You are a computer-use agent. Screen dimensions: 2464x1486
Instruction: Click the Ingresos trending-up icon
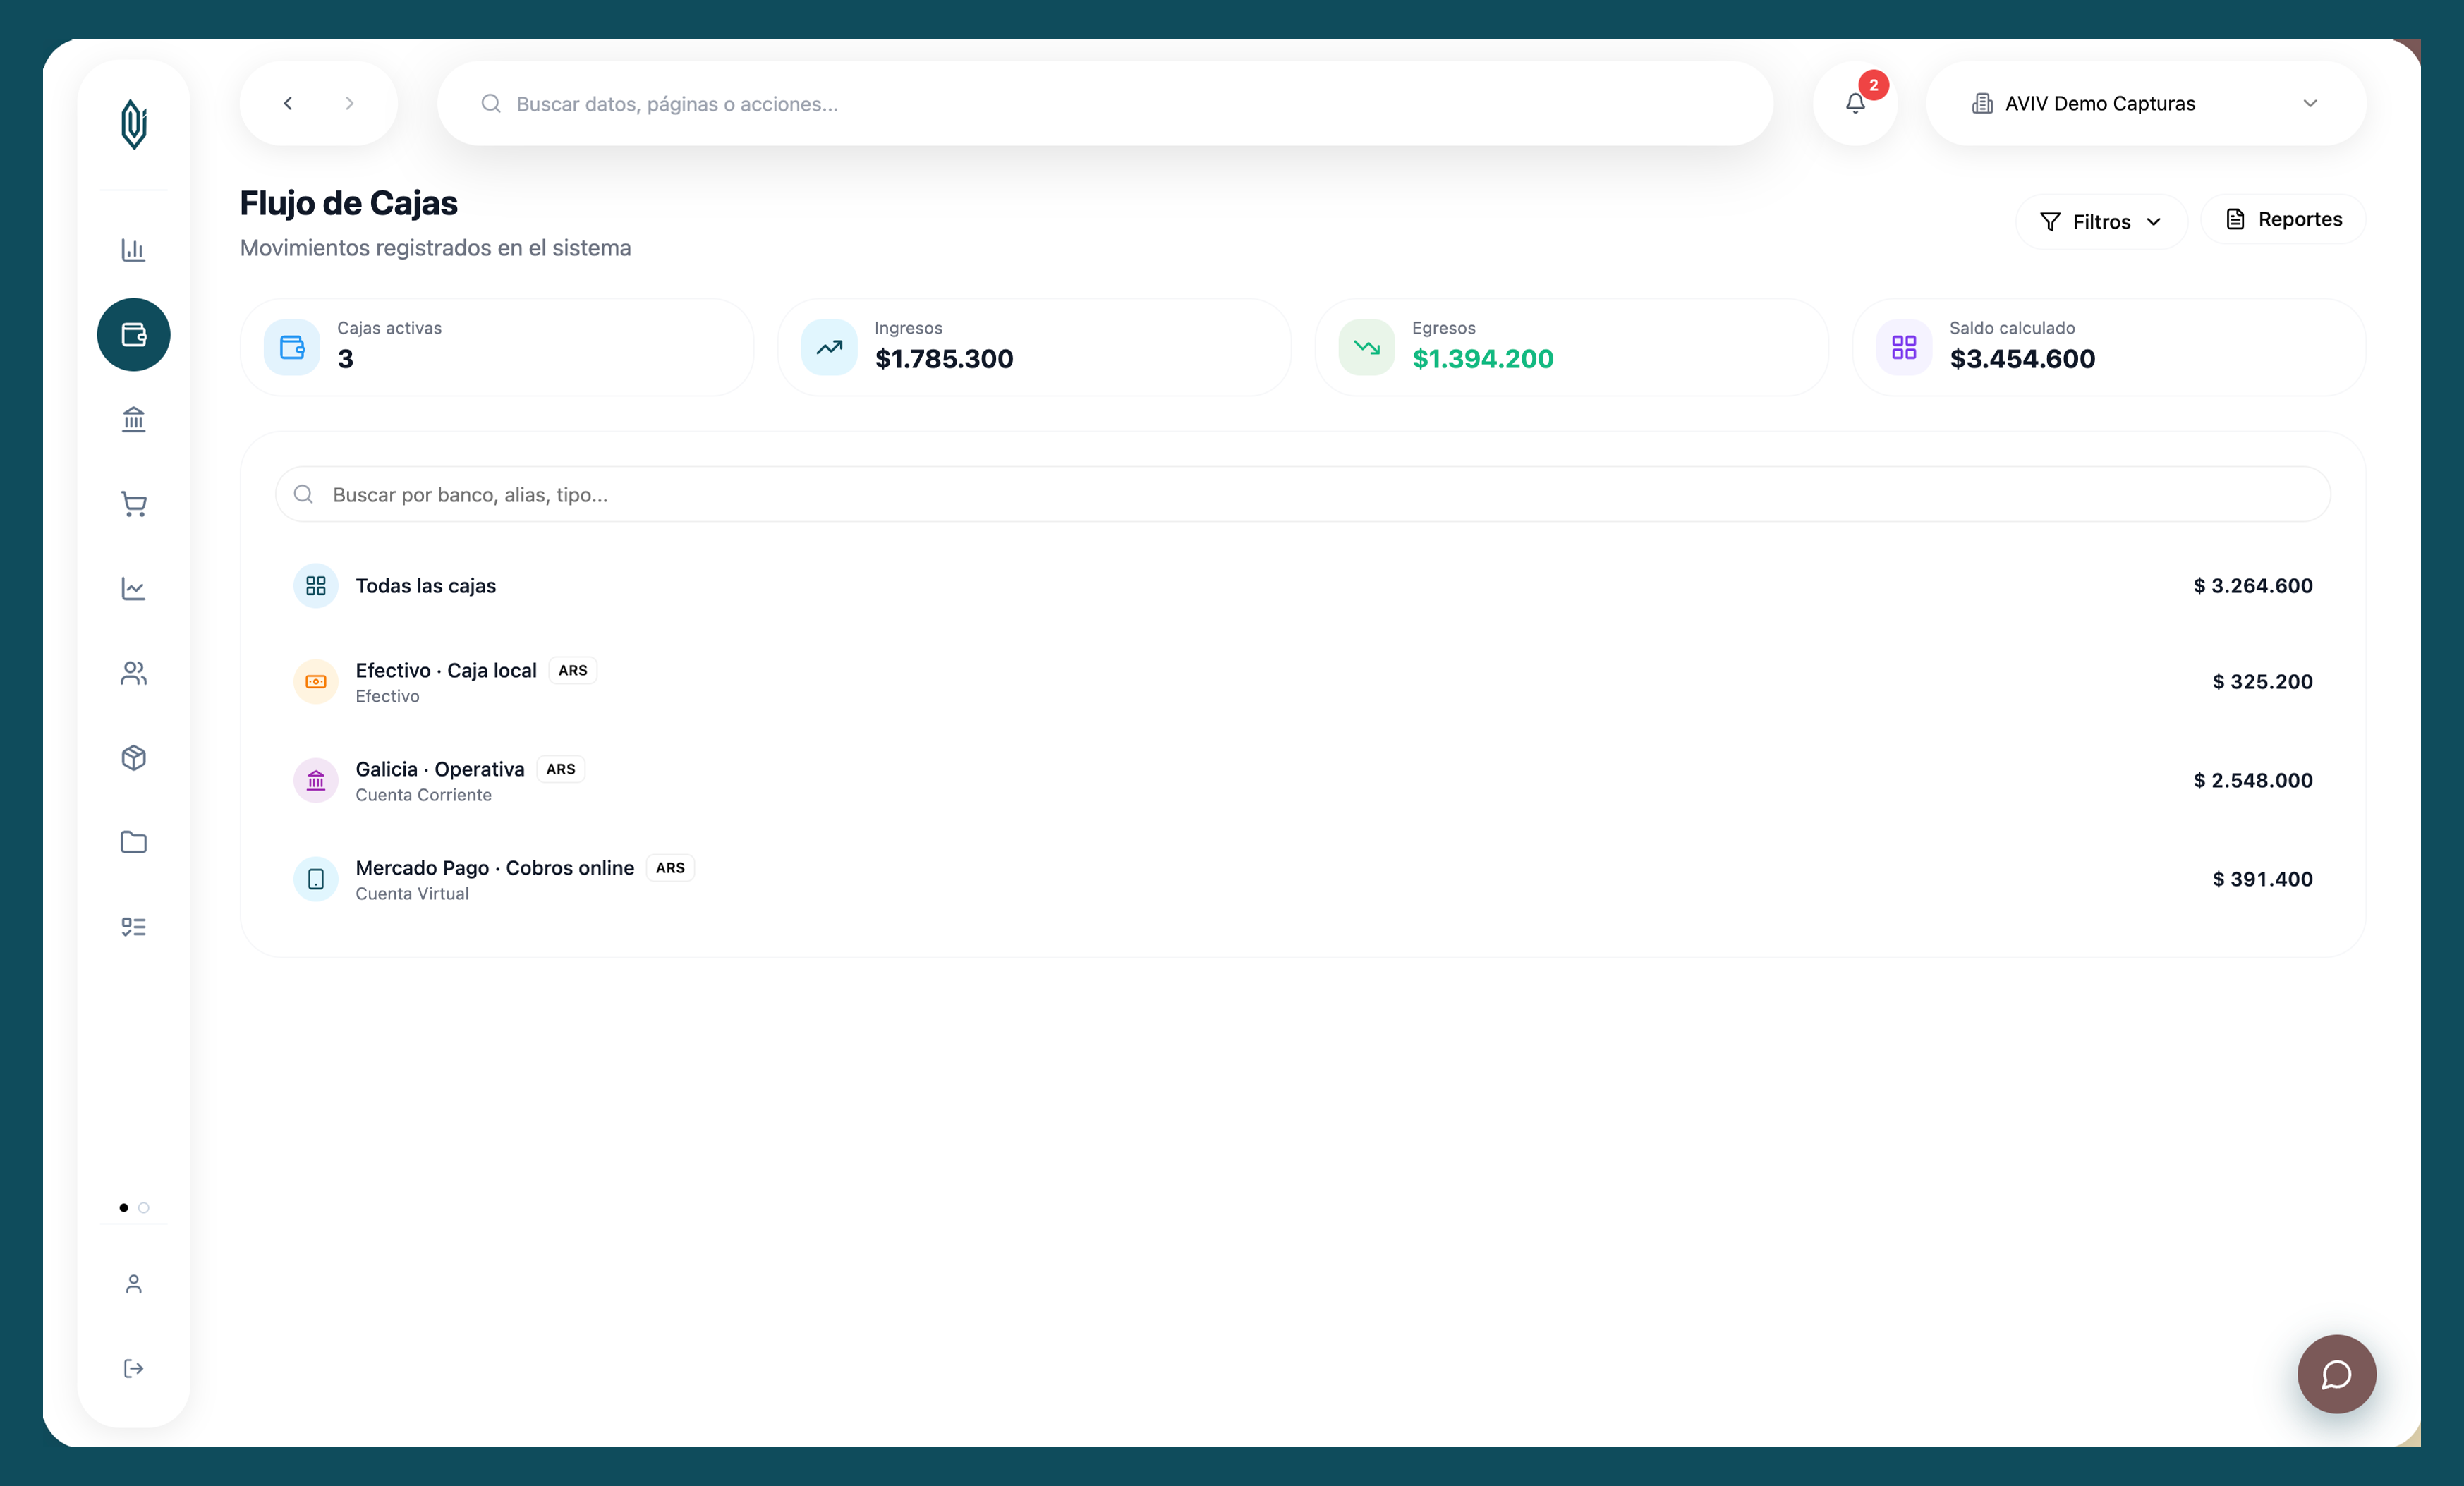point(829,347)
